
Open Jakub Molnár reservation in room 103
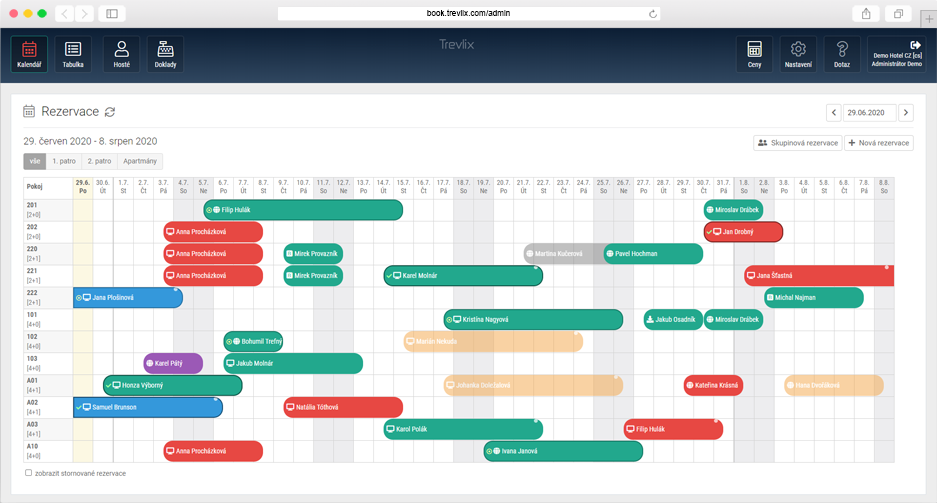coord(293,363)
